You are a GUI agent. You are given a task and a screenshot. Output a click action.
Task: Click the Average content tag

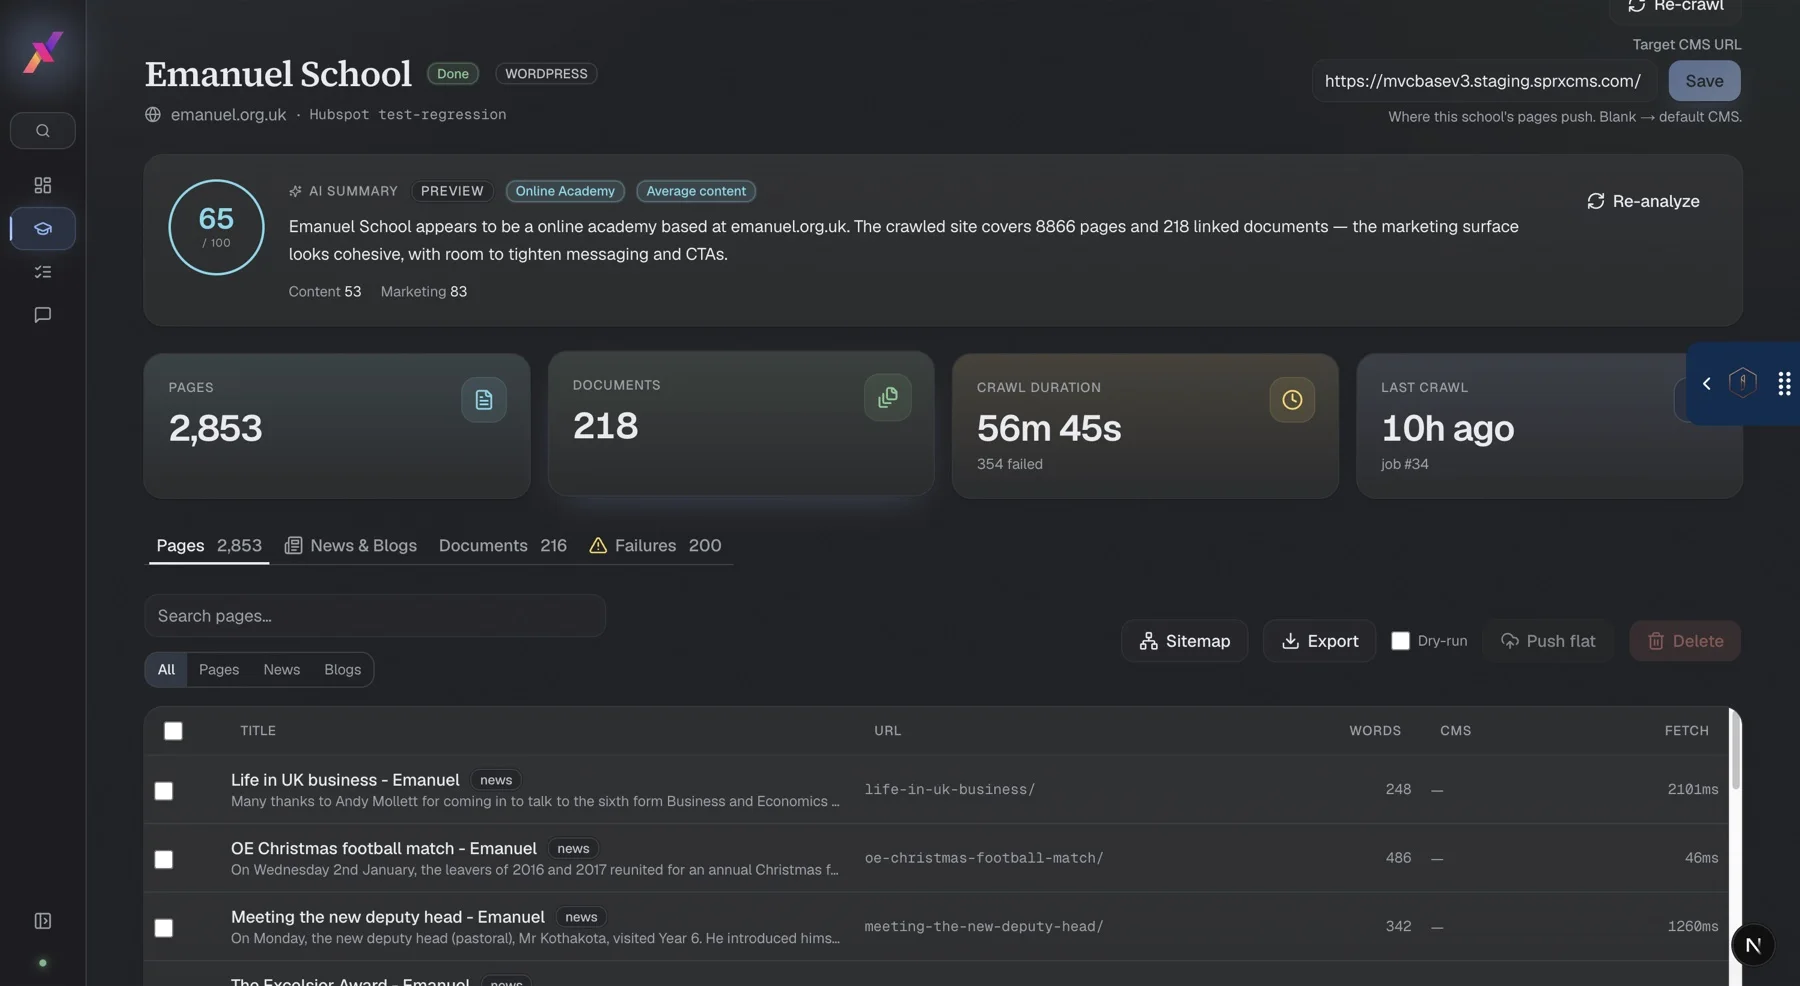(696, 191)
